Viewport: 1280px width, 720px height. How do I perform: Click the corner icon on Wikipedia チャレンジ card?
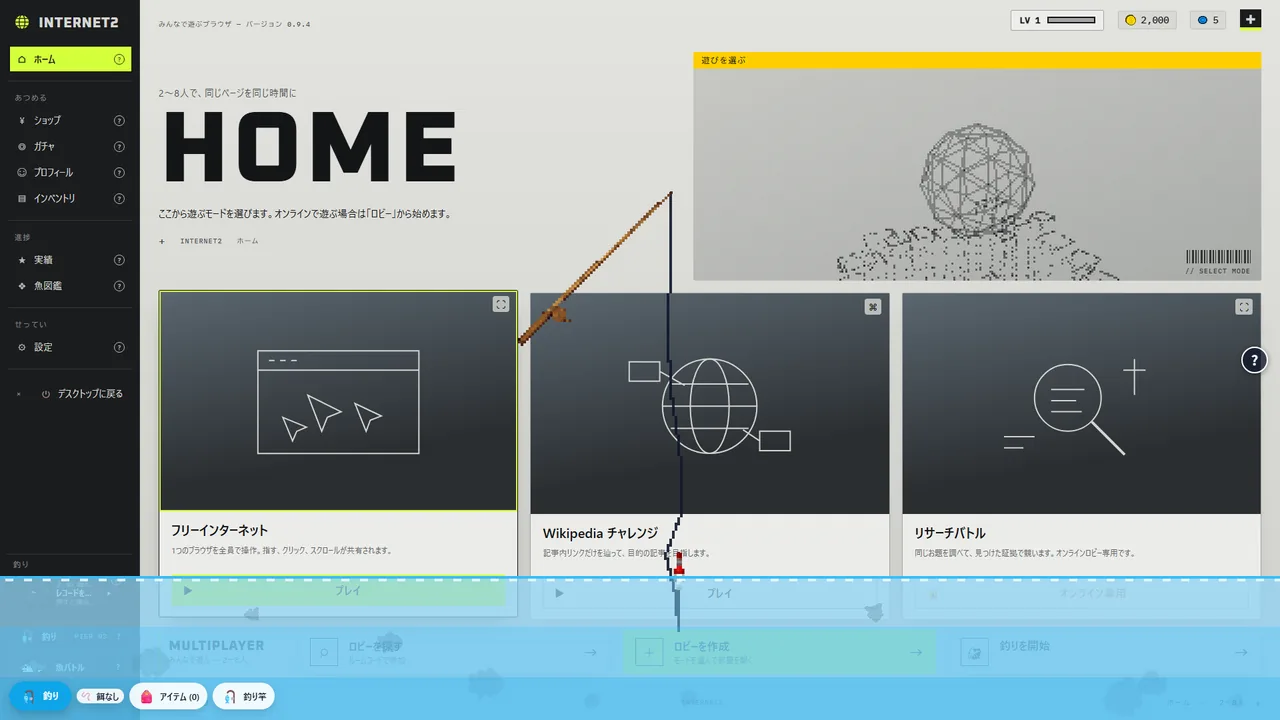pos(873,307)
